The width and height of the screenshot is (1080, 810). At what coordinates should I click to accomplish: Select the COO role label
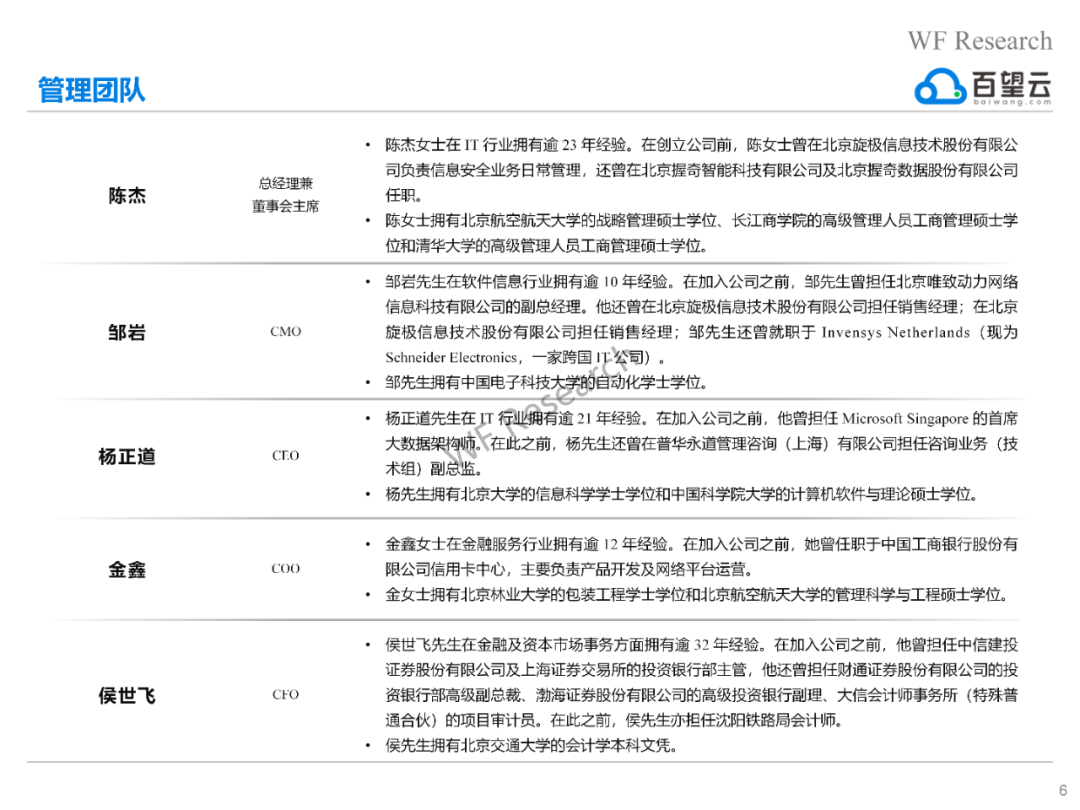(x=285, y=568)
